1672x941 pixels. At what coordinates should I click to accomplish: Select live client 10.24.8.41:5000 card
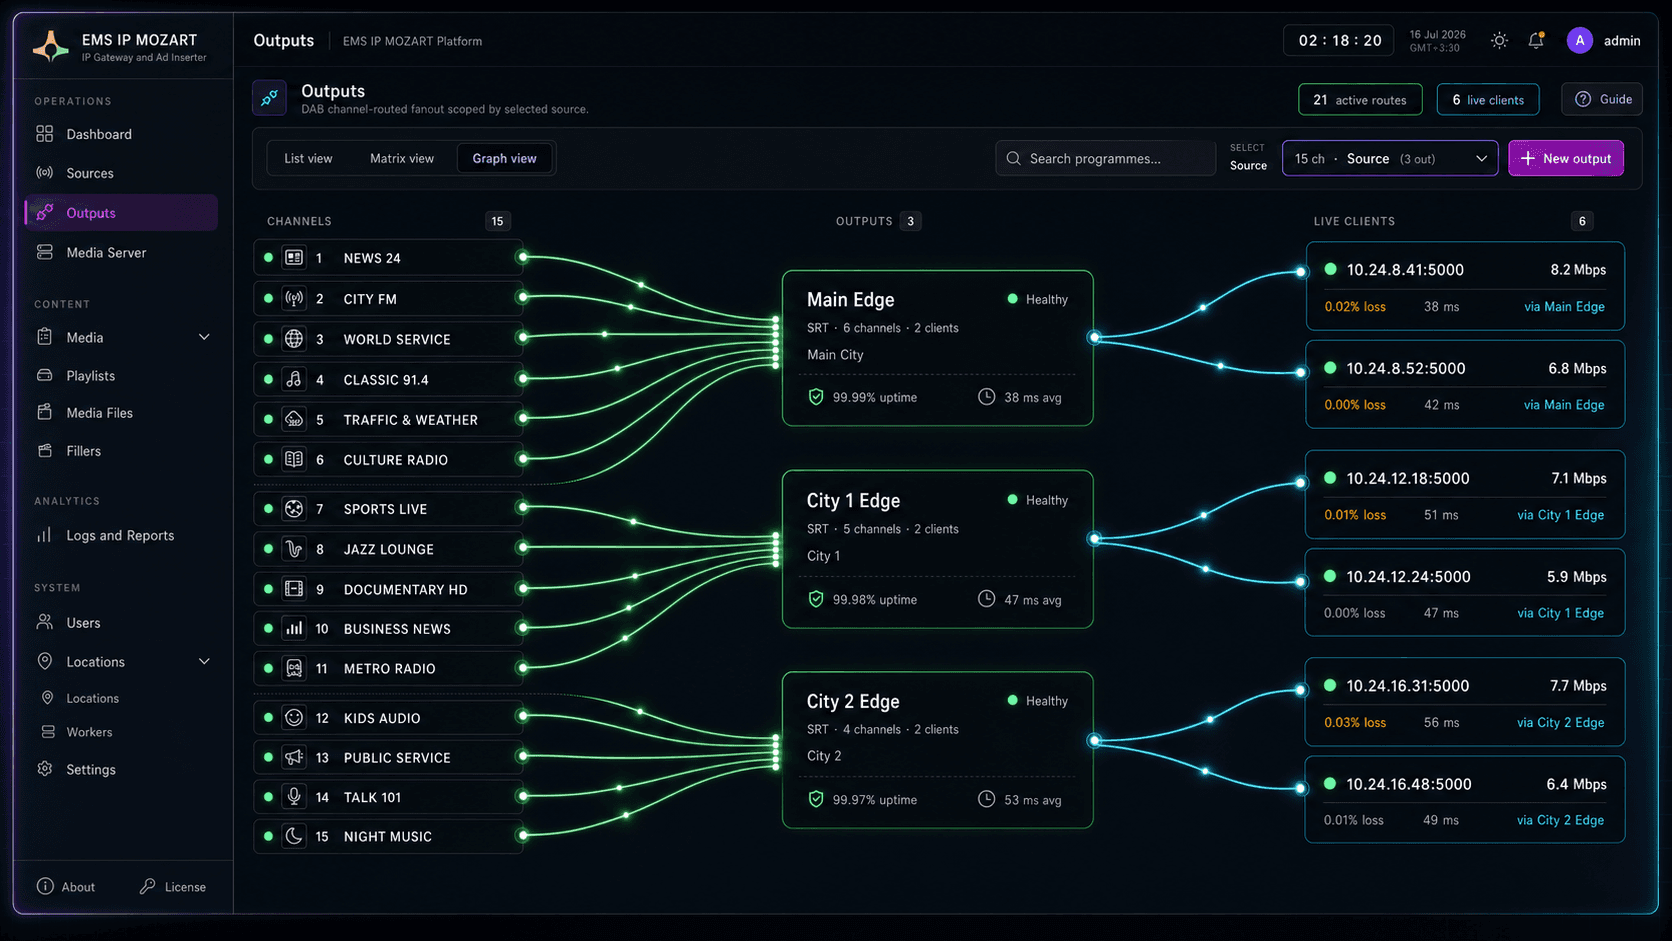[1465, 286]
